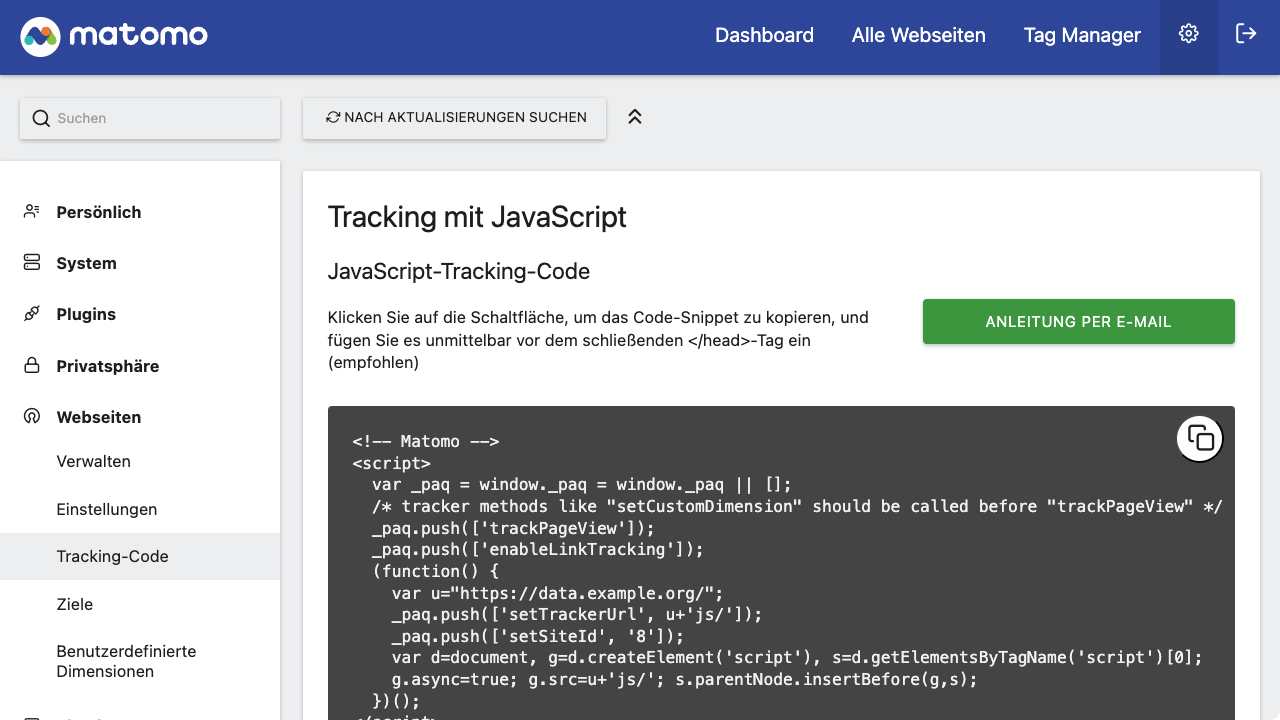Click the Plugins plug icon

click(32, 314)
